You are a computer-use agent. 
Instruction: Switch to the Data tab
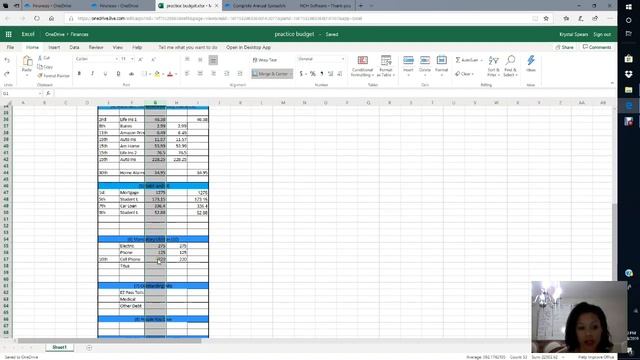point(74,47)
